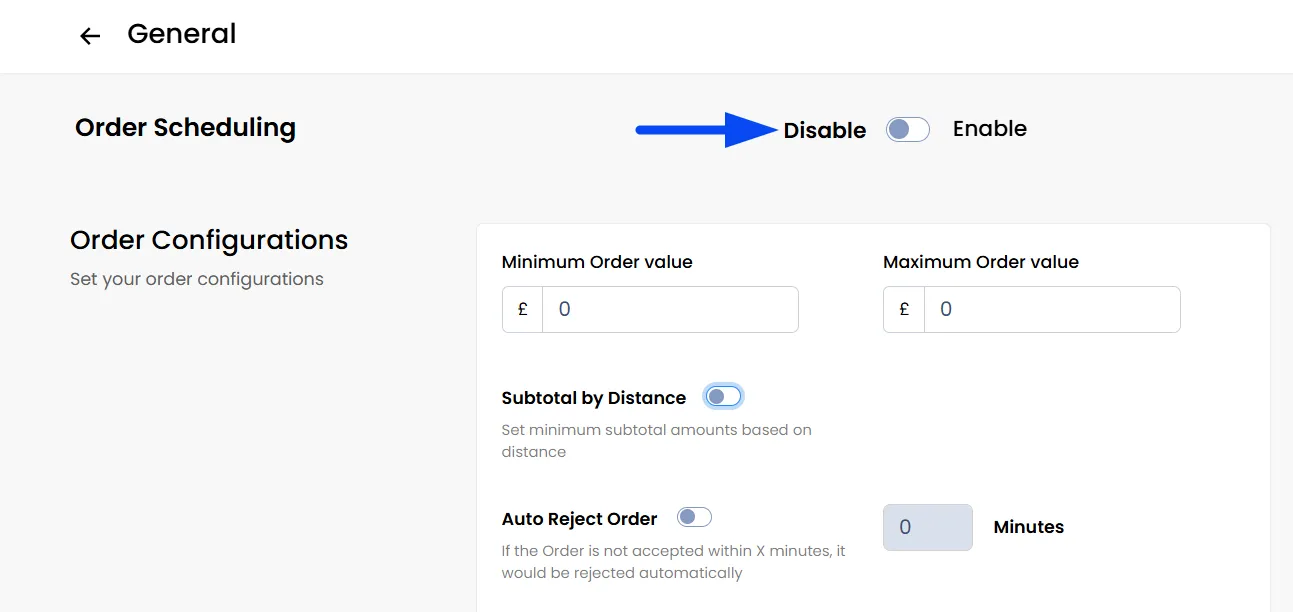Toggle the Order Scheduling switch
The image size is (1293, 612).
tap(908, 129)
